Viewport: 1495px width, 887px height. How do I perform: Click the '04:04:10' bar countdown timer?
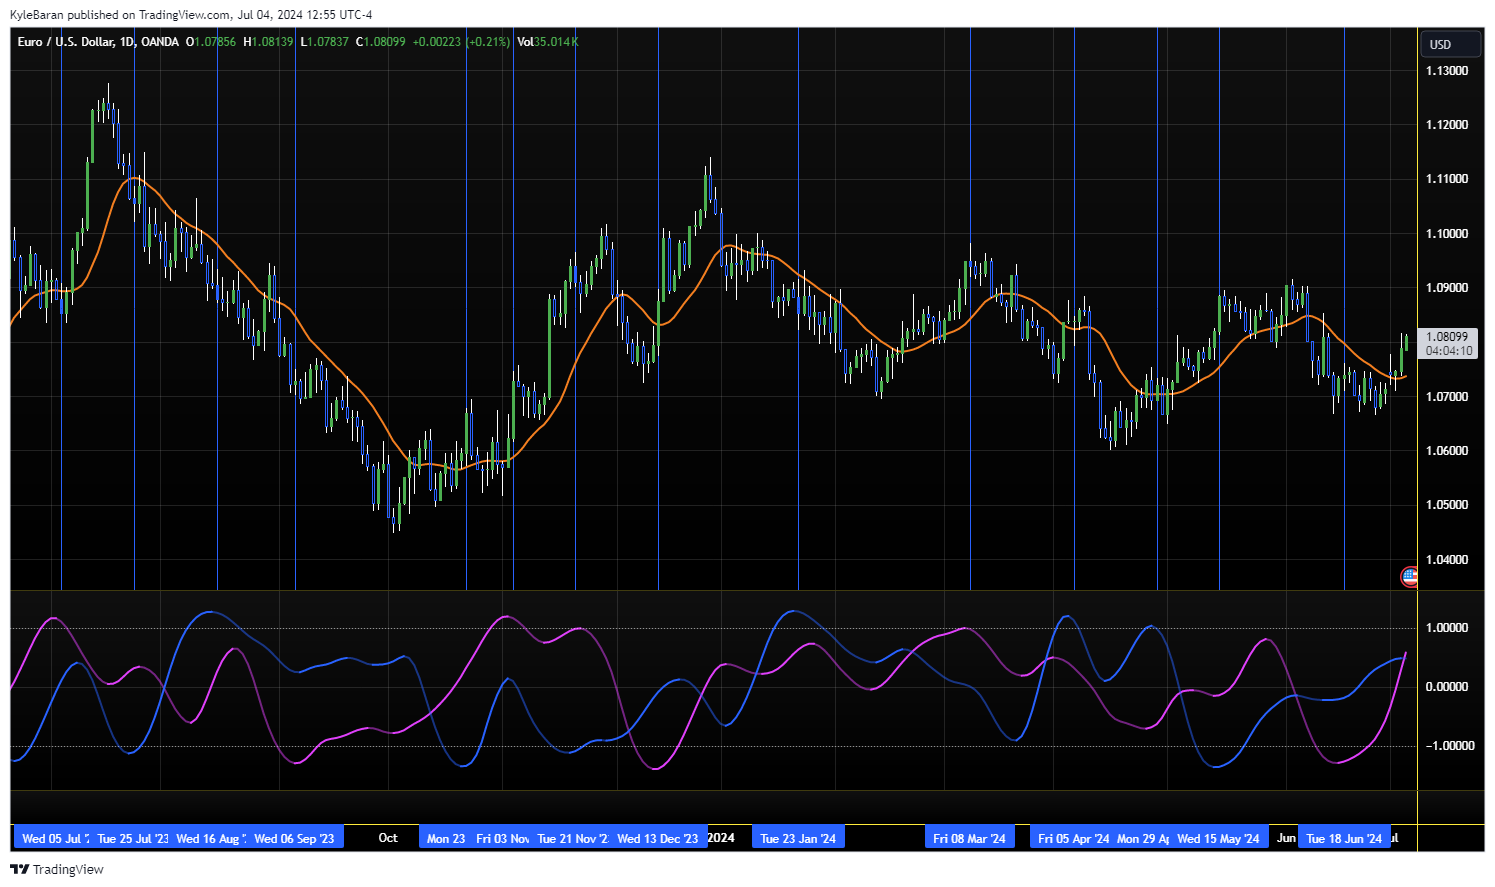pyautogui.click(x=1449, y=351)
